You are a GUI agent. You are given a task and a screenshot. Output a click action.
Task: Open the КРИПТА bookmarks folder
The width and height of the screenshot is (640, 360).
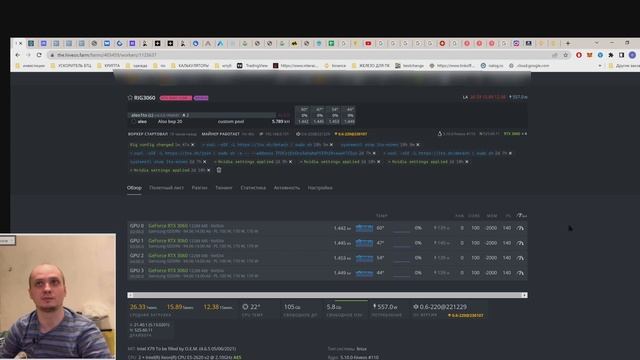(109, 65)
